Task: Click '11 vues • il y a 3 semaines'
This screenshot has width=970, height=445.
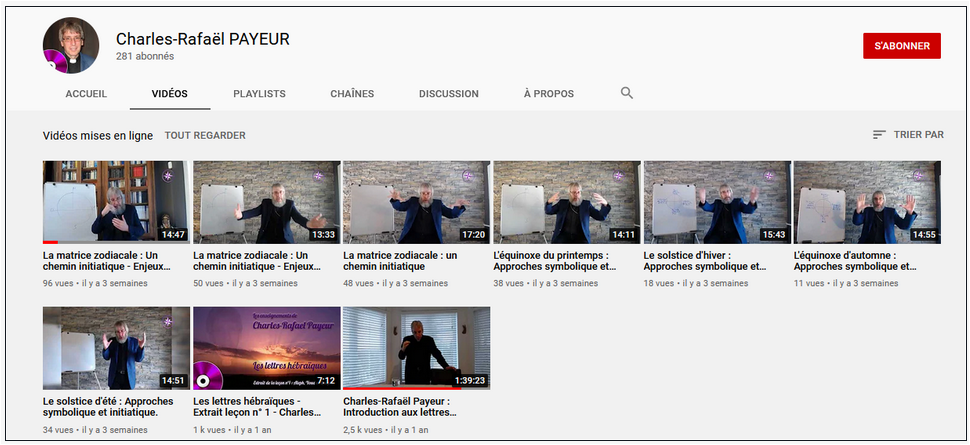Action: click(846, 283)
